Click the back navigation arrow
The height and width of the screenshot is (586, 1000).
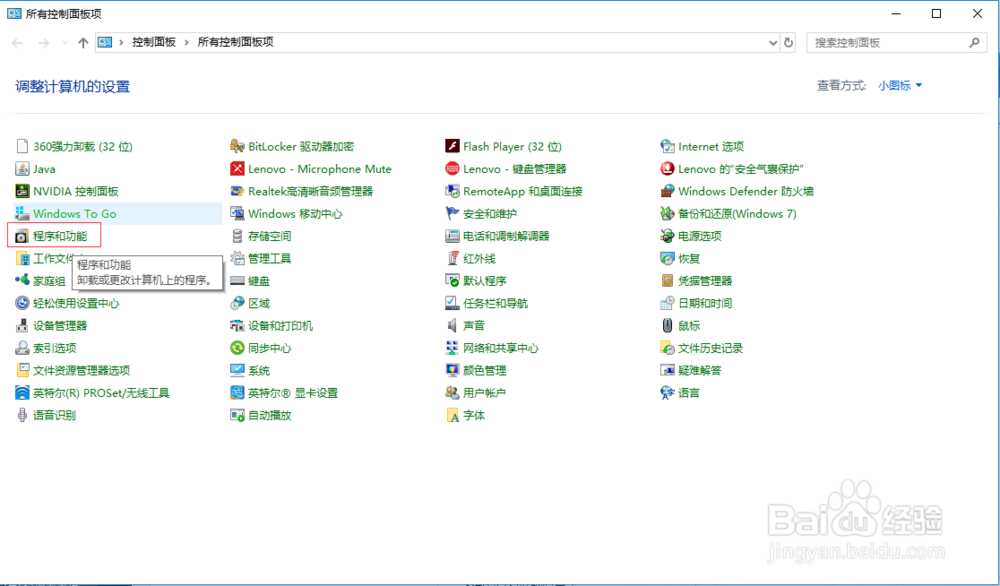click(17, 43)
